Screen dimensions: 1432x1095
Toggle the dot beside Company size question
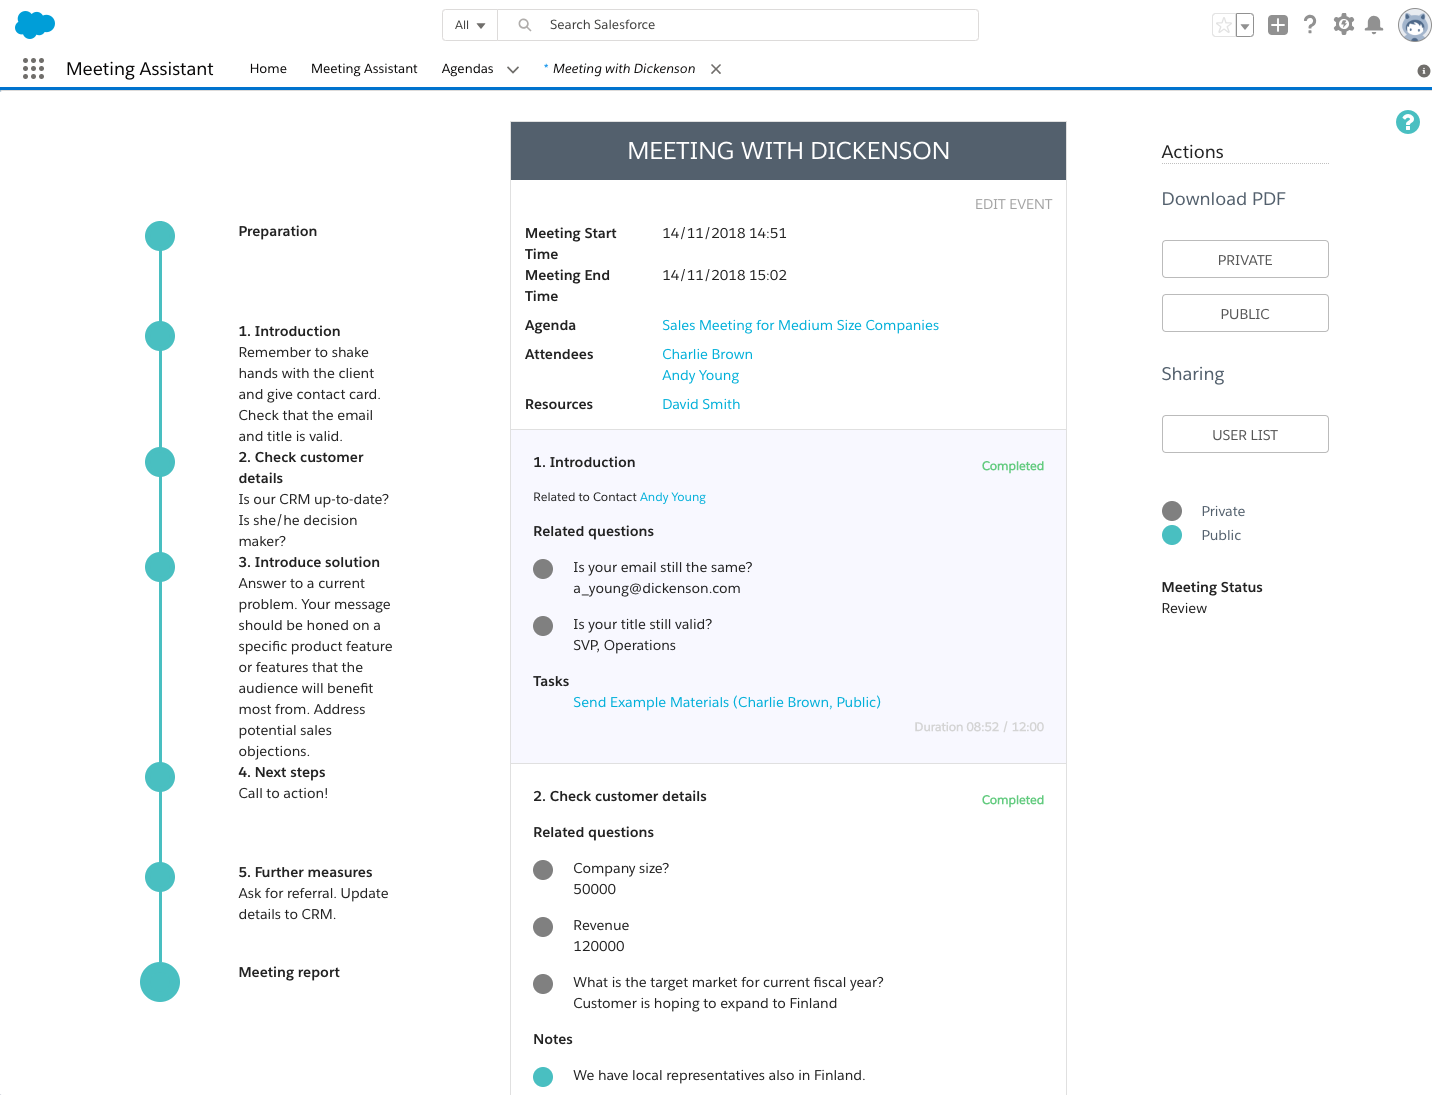[543, 870]
